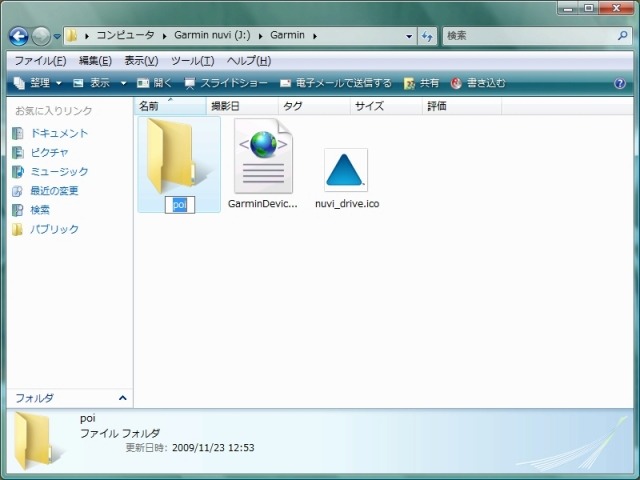Open the 表示 views dropdown arrow
This screenshot has width=640, height=480.
(x=123, y=83)
